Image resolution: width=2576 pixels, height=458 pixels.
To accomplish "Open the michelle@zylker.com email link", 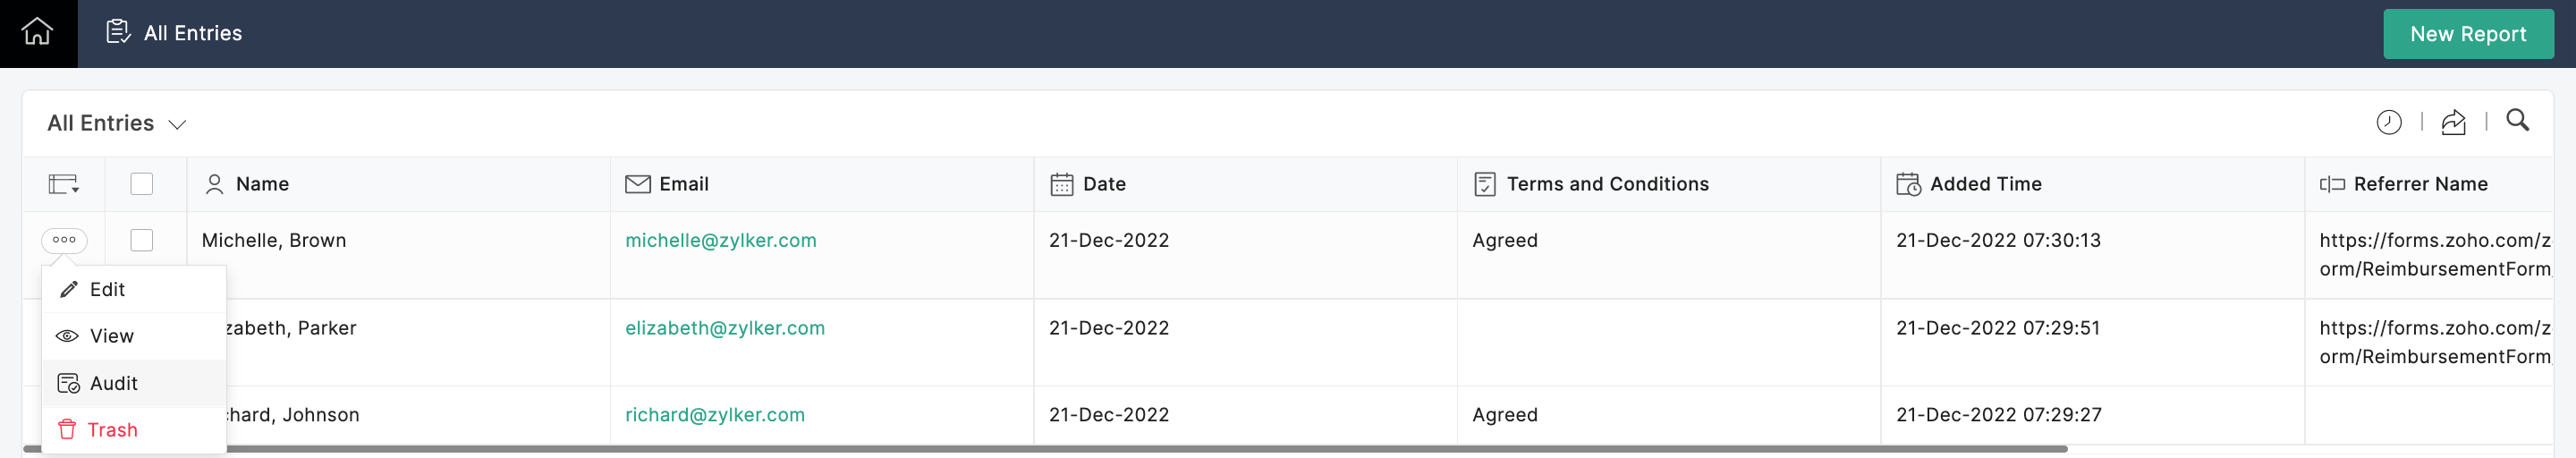I will (720, 240).
